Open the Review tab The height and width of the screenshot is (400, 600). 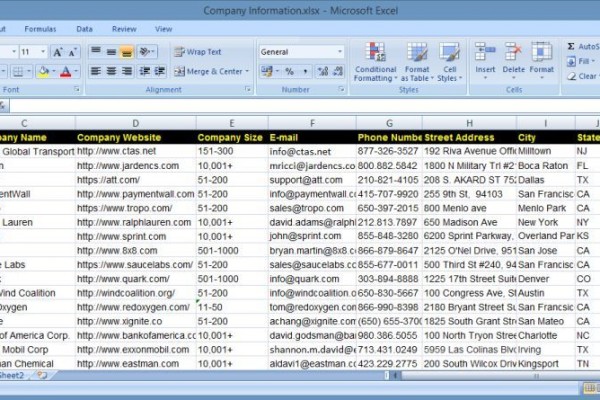[124, 29]
